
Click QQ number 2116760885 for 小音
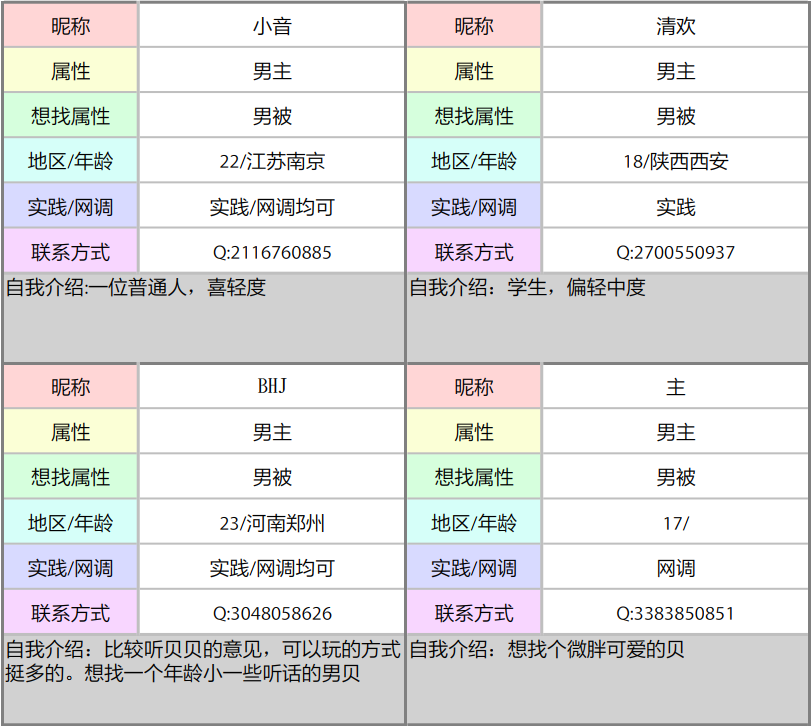click(270, 251)
